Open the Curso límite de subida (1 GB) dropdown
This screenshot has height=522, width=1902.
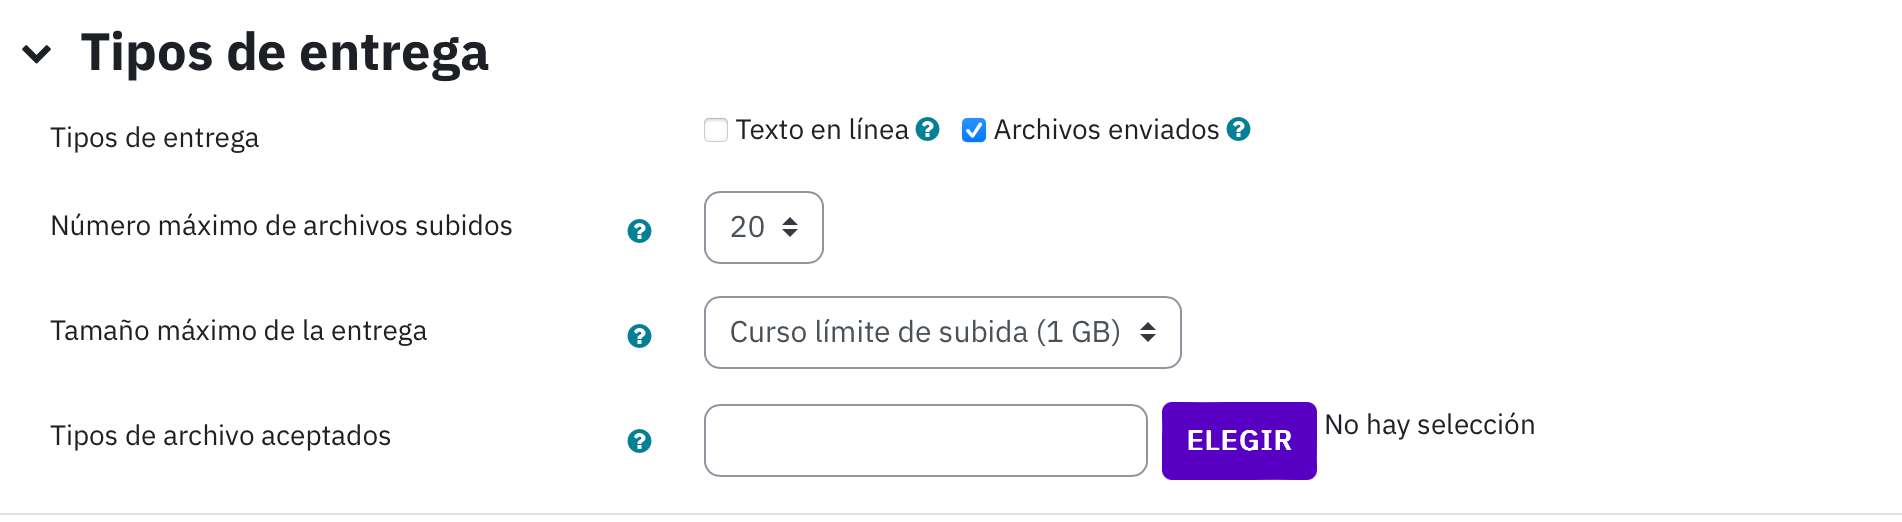coord(943,333)
